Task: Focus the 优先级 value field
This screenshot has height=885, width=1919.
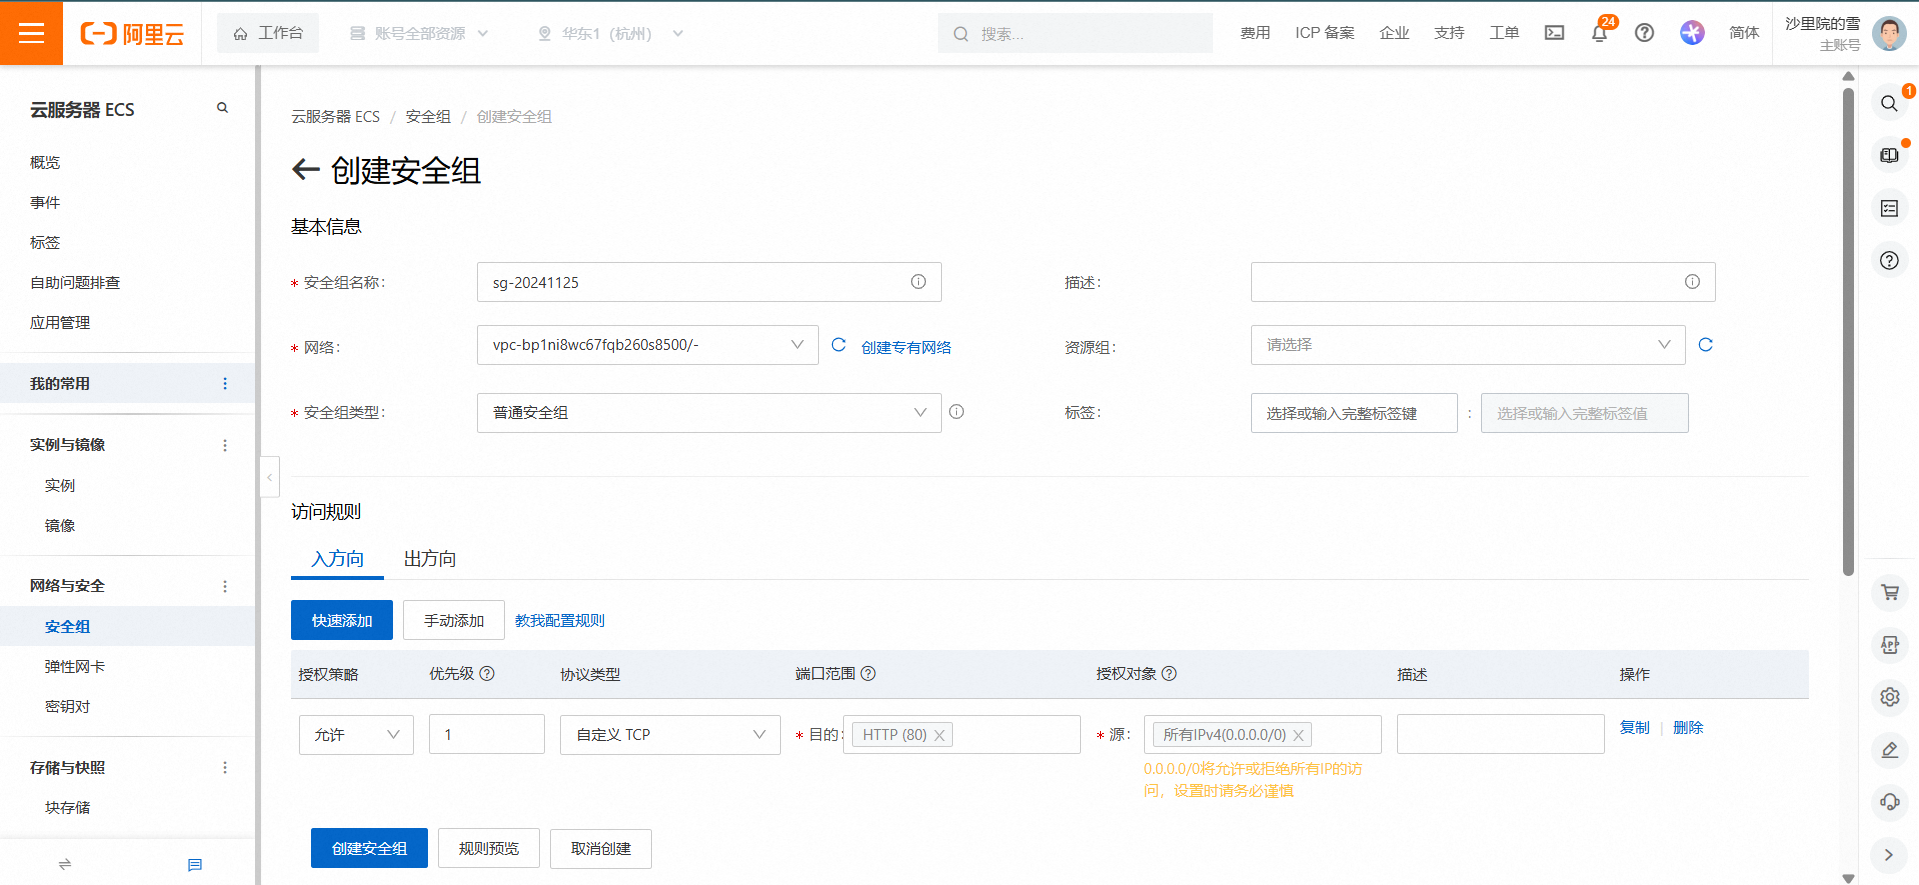Action: point(487,734)
